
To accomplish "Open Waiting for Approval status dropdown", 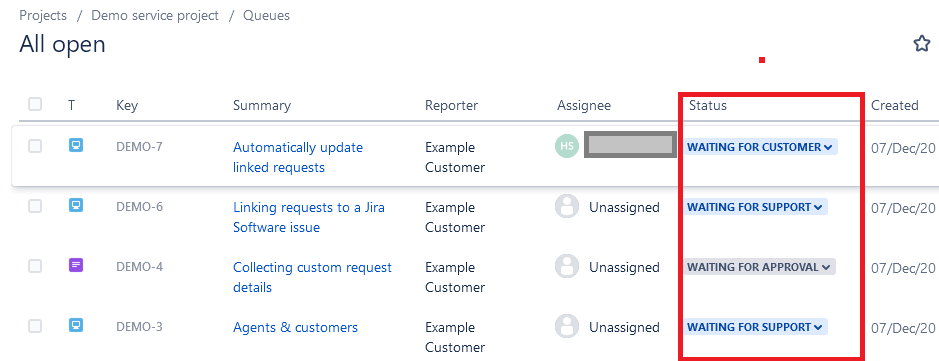I will pos(759,267).
